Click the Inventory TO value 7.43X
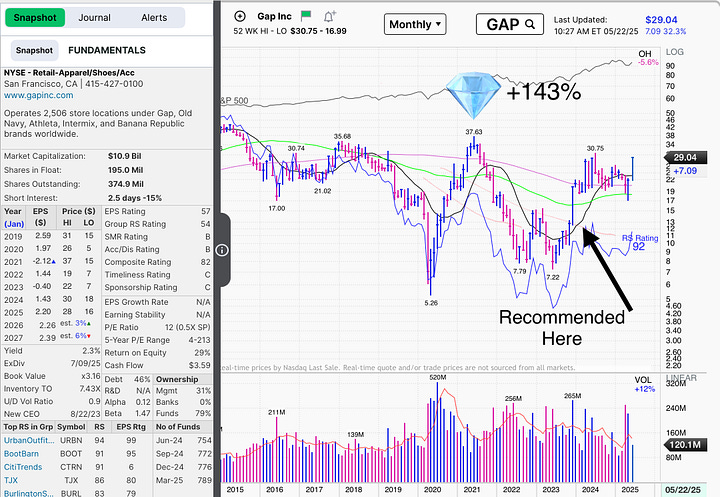The image size is (720, 497). coord(90,389)
